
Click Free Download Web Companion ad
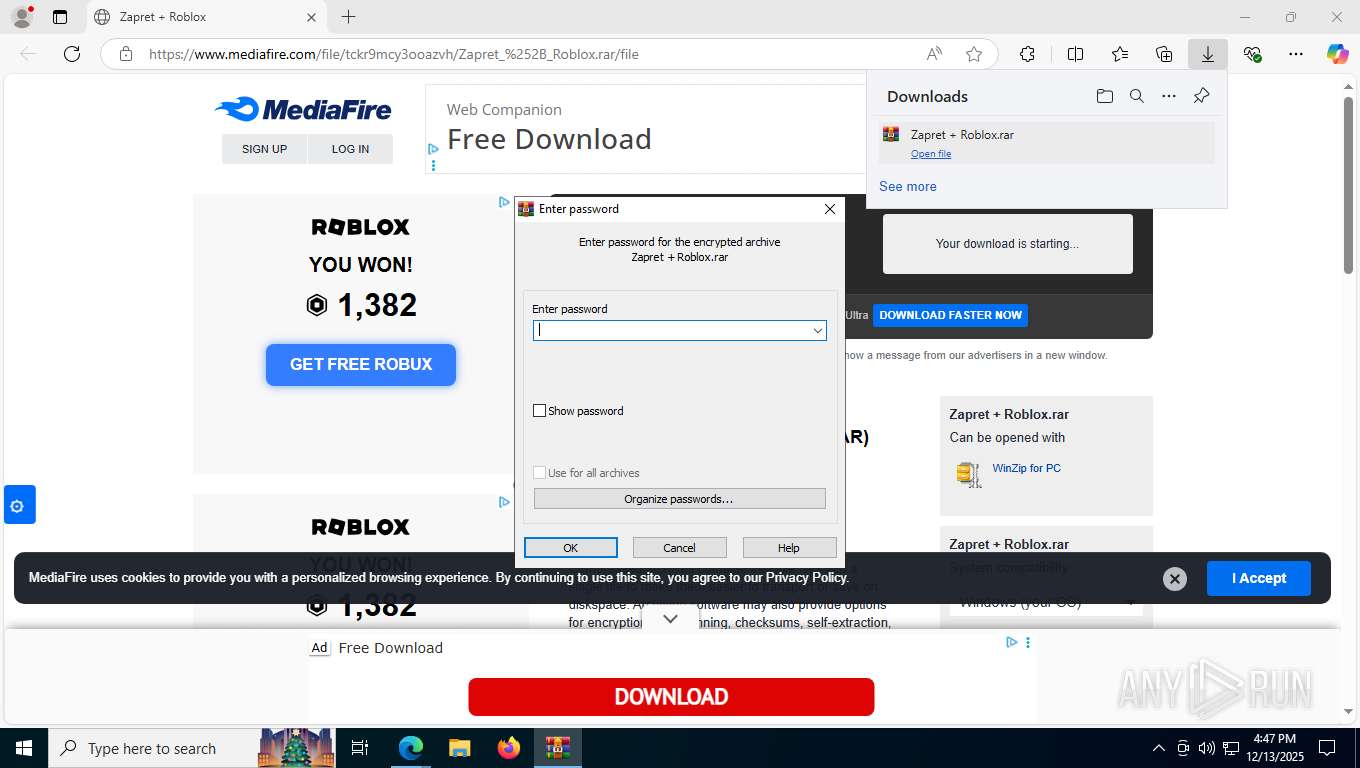click(x=549, y=139)
